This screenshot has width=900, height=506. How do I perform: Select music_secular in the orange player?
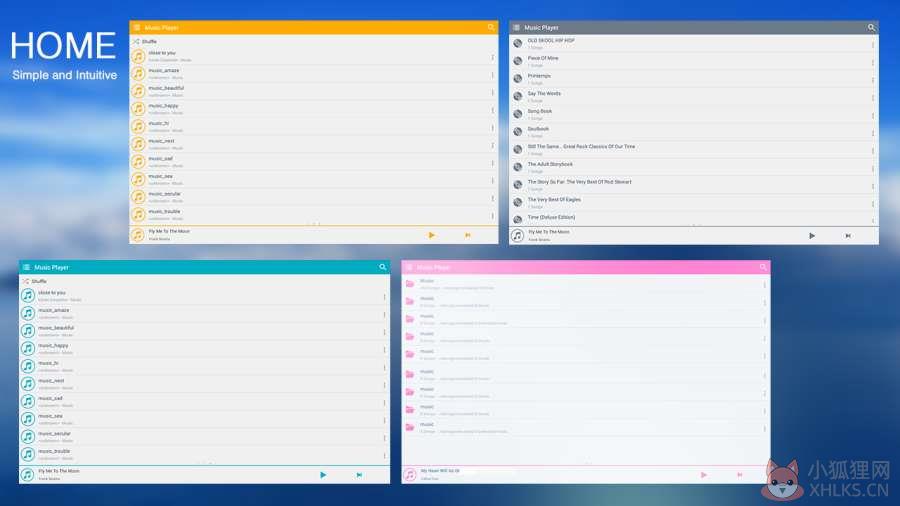pos(313,197)
